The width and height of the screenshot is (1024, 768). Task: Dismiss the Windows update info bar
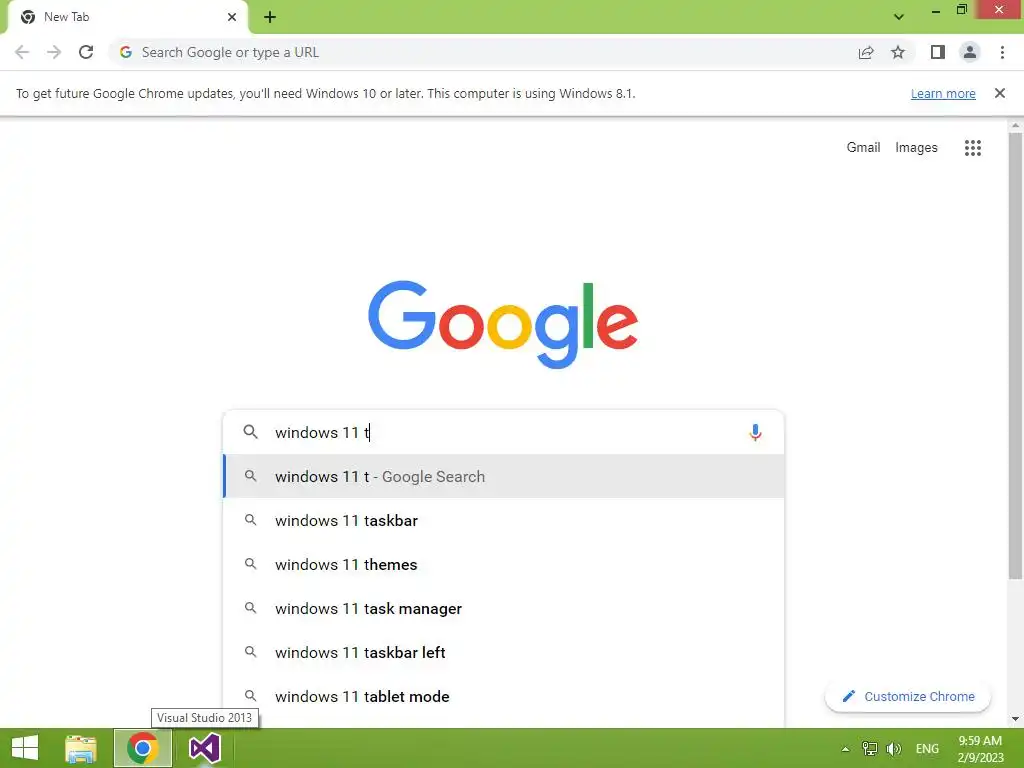(999, 93)
